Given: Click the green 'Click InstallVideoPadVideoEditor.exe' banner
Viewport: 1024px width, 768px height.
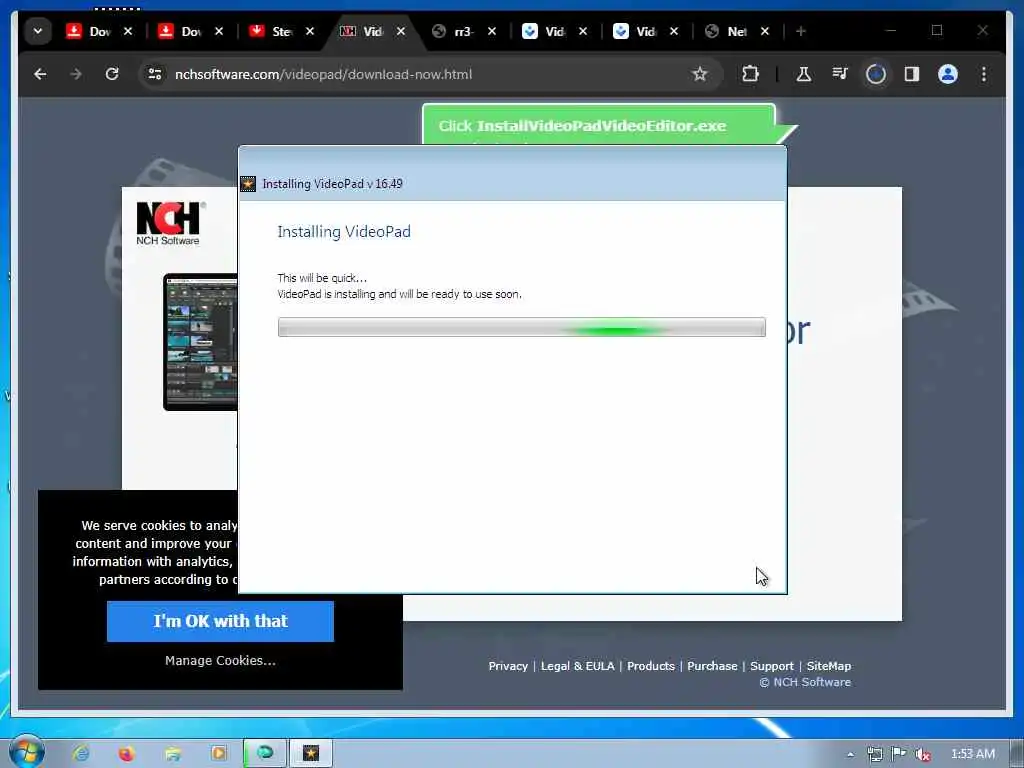Looking at the screenshot, I should pyautogui.click(x=599, y=125).
